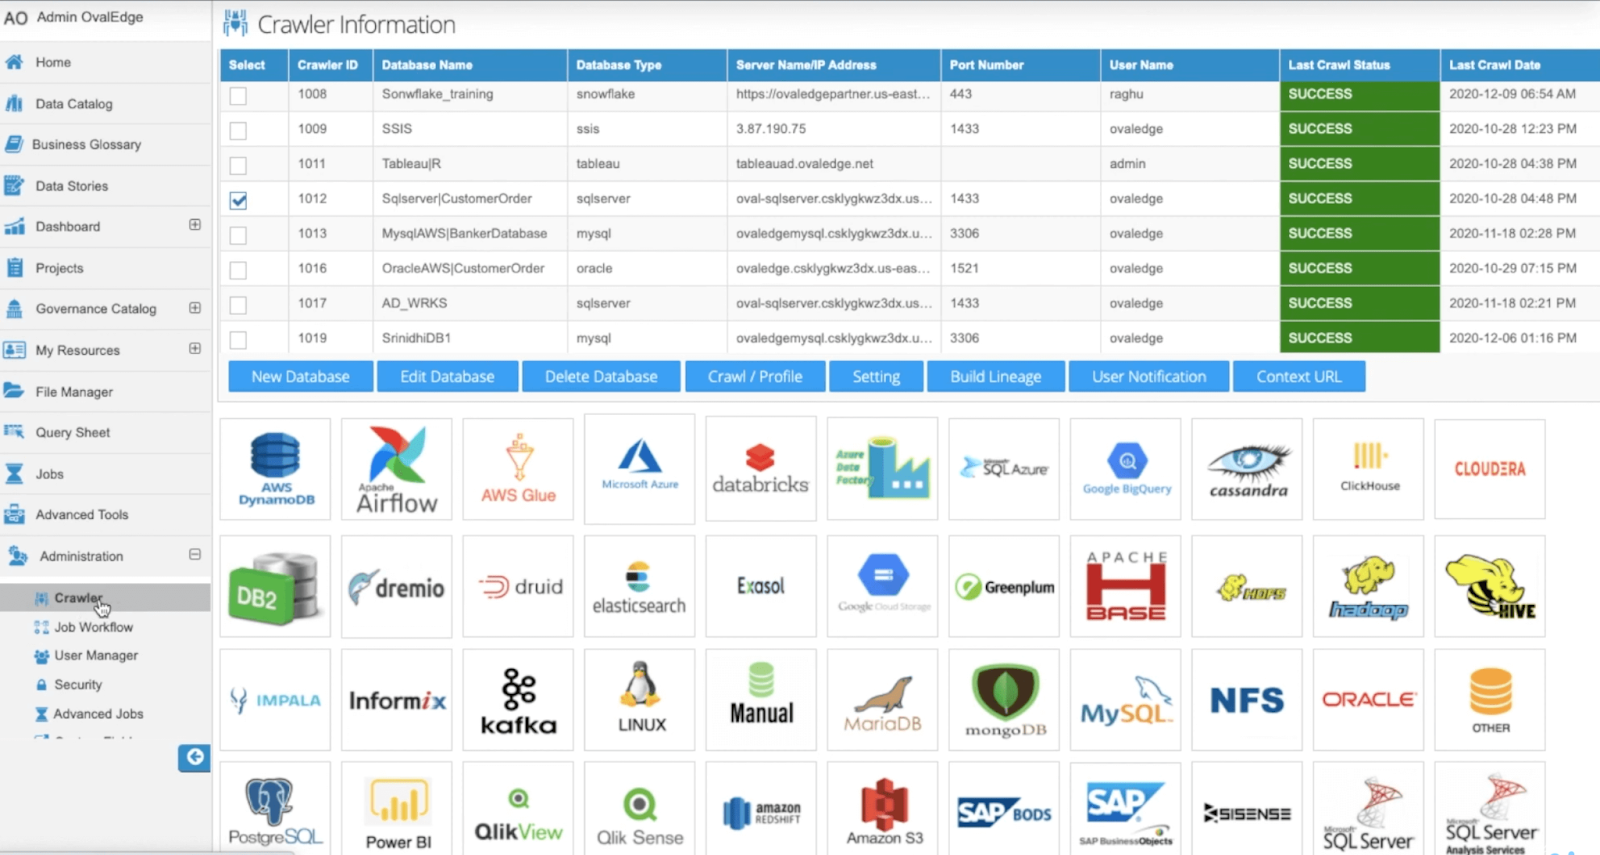Collapse the Administration section
Viewport: 1600px width, 855px height.
click(x=195, y=554)
